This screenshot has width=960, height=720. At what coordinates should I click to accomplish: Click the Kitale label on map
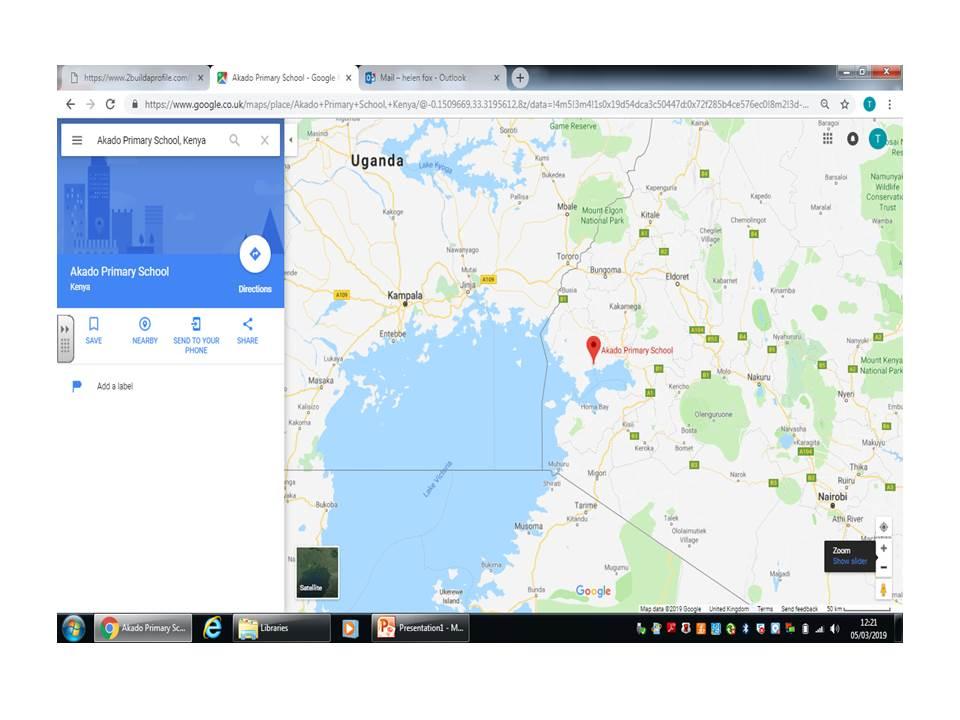click(x=650, y=215)
